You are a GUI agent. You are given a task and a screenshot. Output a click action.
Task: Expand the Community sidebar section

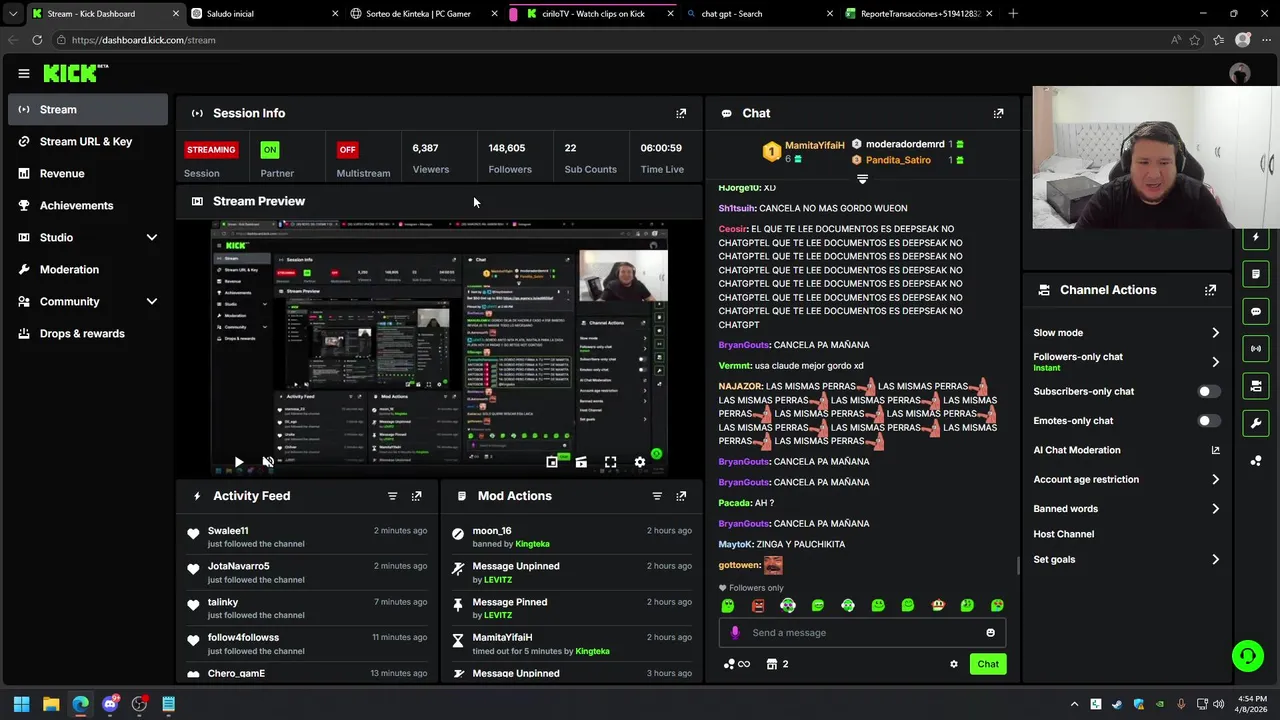pos(152,301)
